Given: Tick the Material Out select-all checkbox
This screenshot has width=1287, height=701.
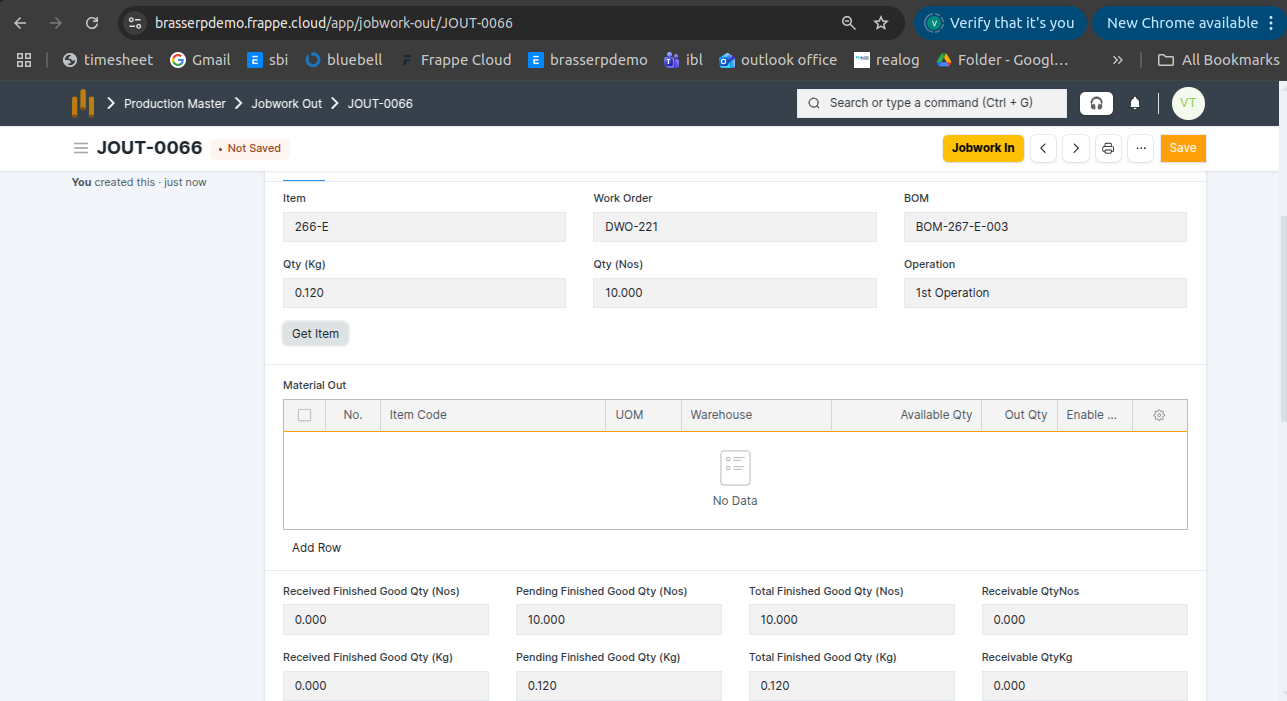Looking at the screenshot, I should (304, 415).
